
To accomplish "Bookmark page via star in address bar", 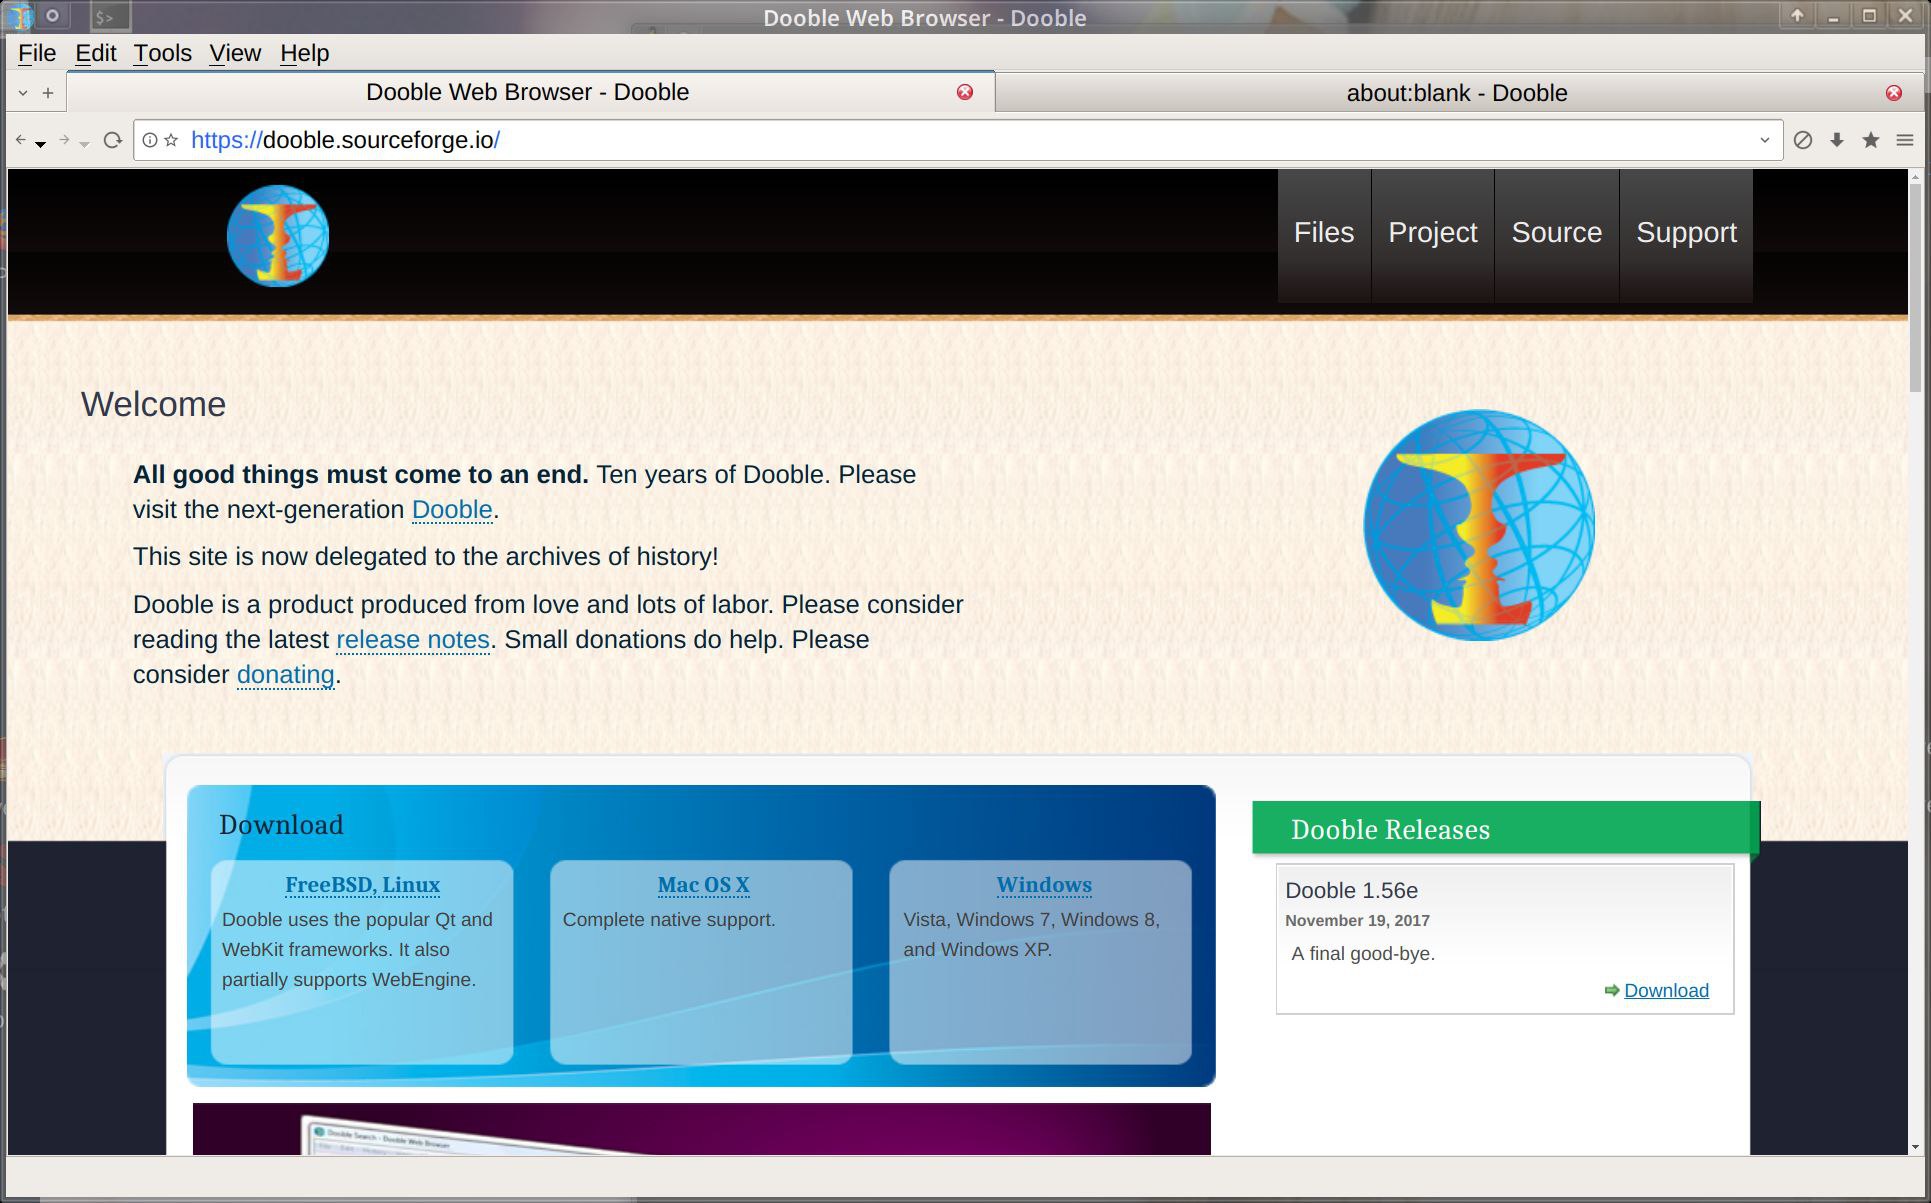I will (x=171, y=140).
